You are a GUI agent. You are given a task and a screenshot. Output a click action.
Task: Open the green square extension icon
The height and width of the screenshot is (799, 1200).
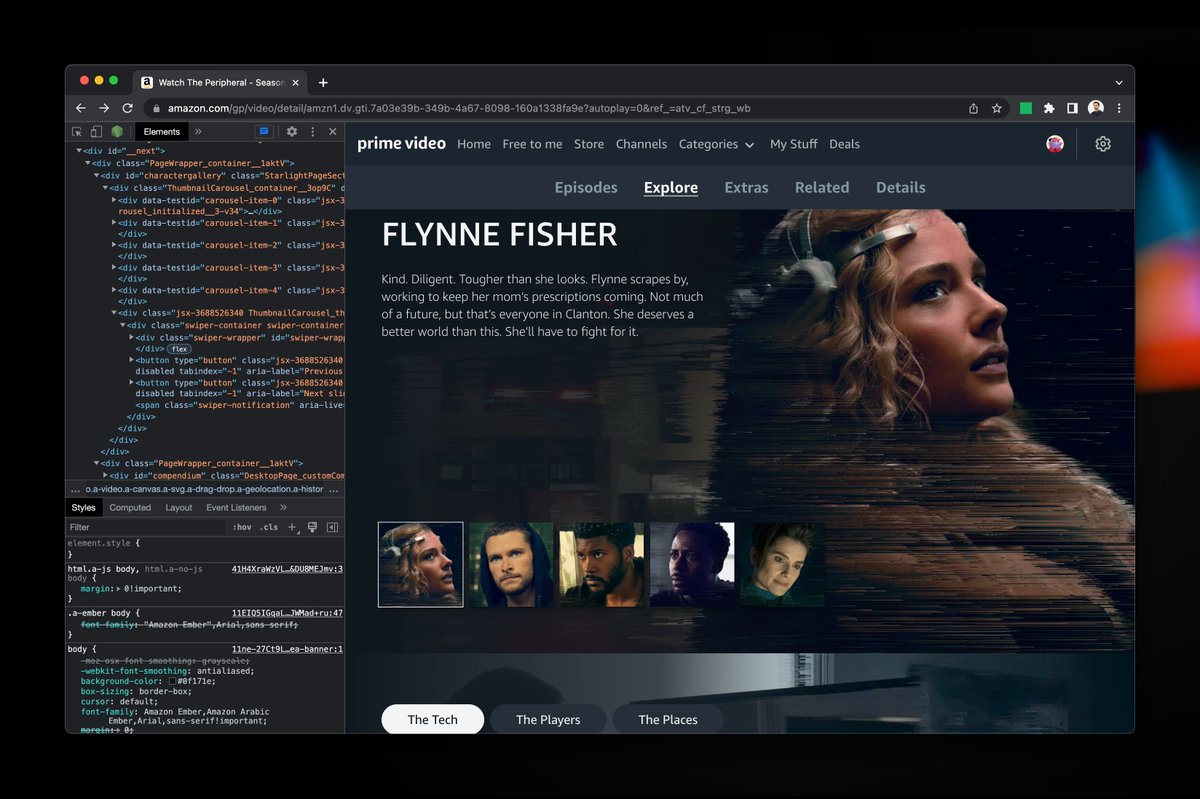(x=1026, y=108)
